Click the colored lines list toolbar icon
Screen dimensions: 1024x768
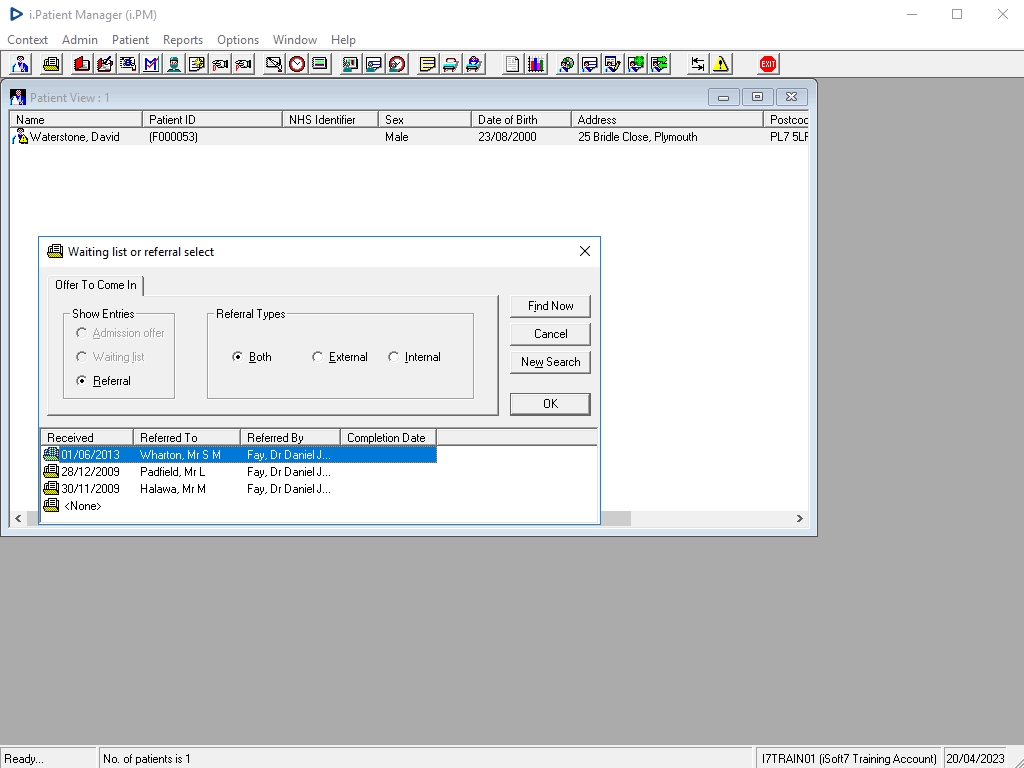[320, 64]
